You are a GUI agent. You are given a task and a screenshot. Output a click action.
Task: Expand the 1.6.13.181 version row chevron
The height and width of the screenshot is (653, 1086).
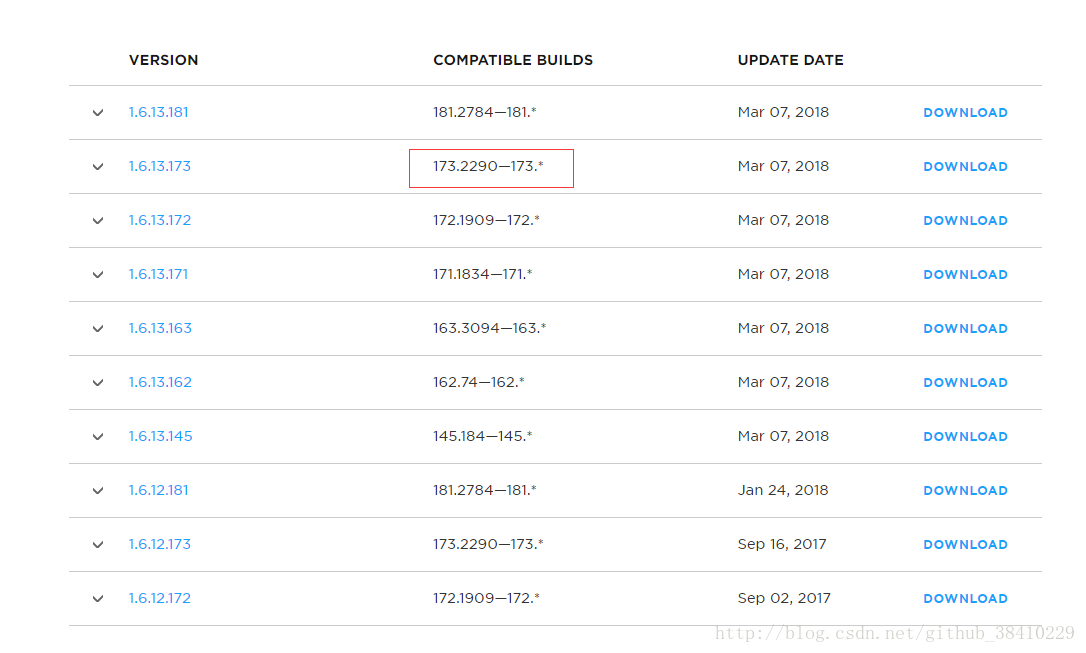[98, 113]
